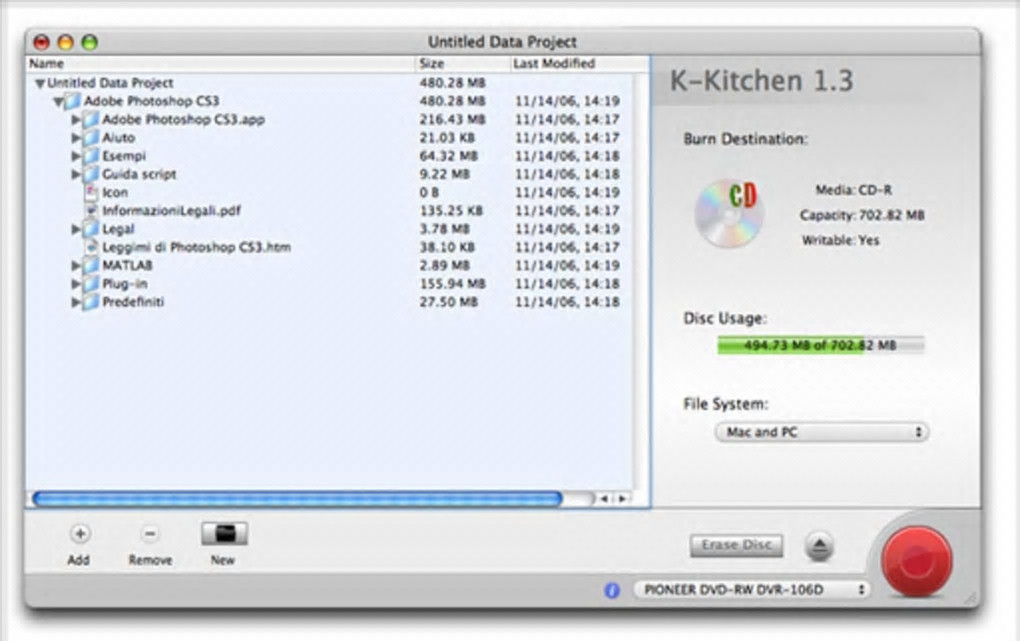Expand the Plug-in folder

coord(75,284)
